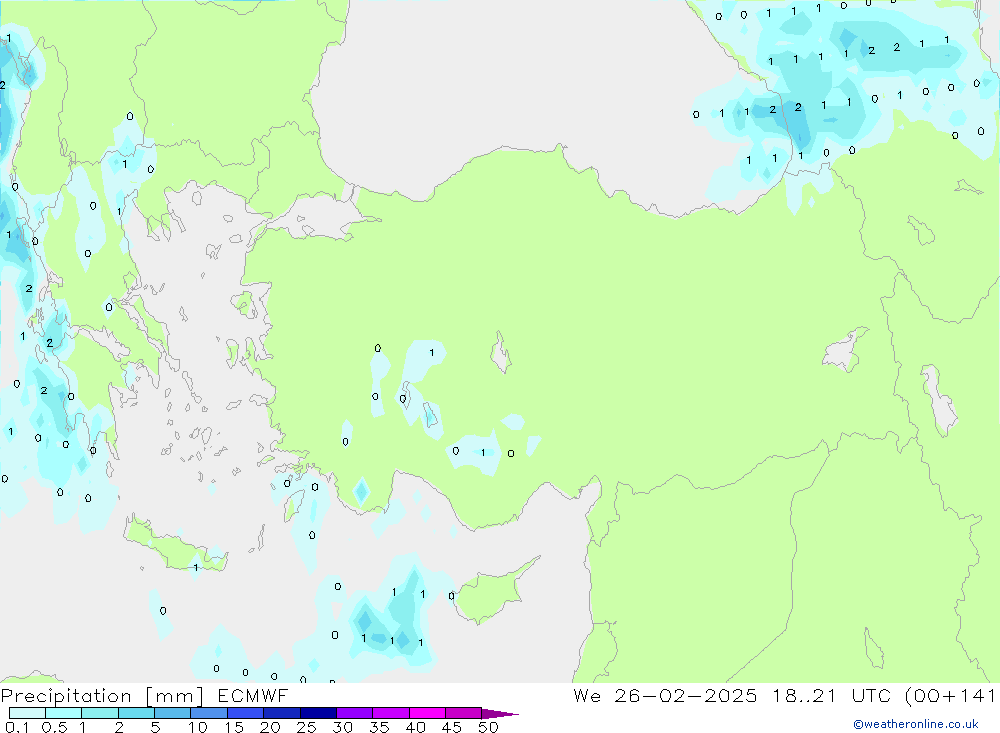Click the island of Crete on map

coord(175,544)
